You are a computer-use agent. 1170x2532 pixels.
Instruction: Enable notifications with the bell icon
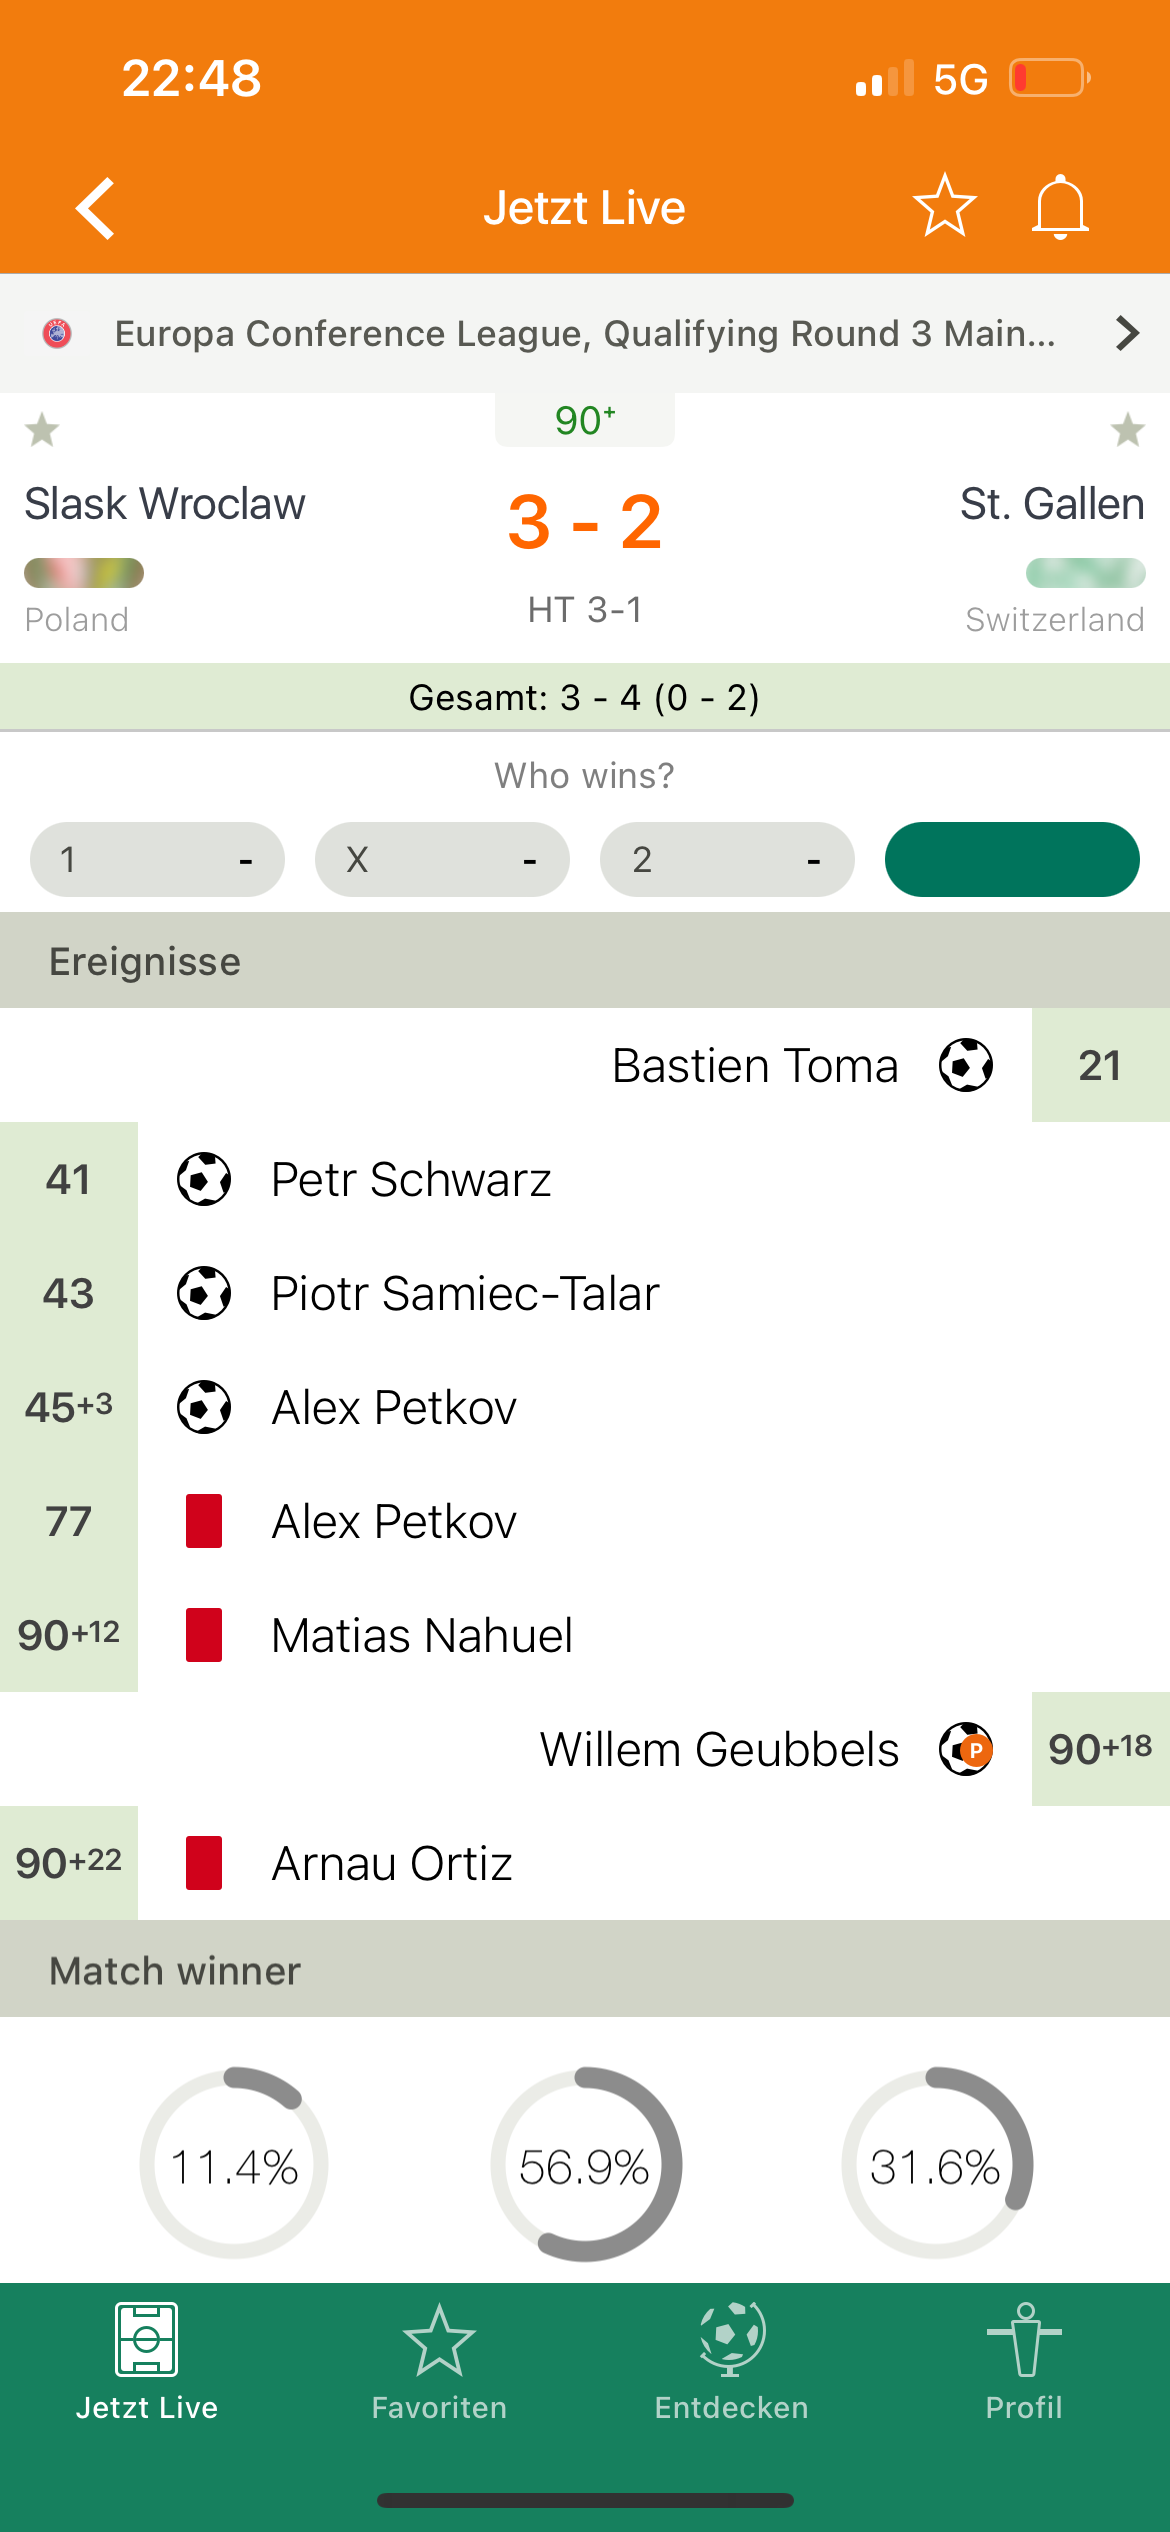coord(1060,207)
